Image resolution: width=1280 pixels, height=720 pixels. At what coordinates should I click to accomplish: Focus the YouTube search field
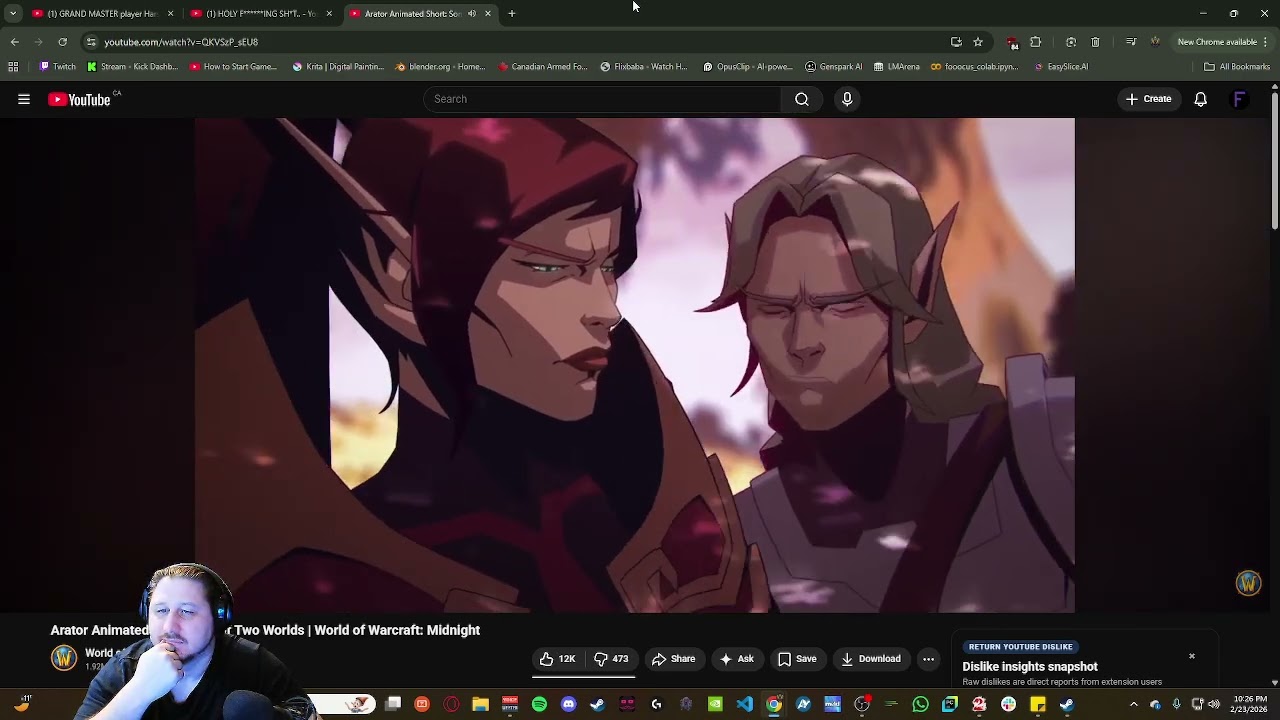[x=602, y=99]
